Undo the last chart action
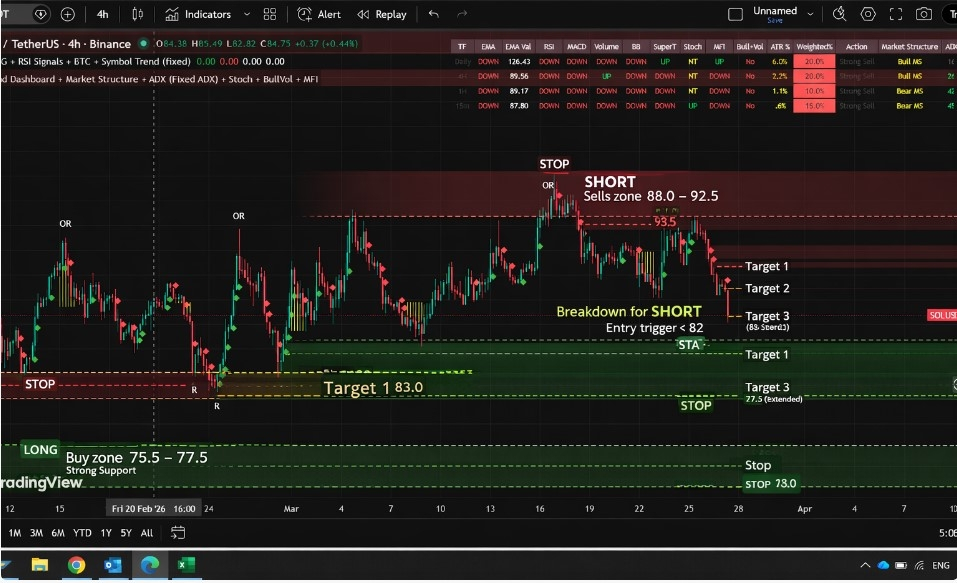The image size is (957, 583). (433, 14)
